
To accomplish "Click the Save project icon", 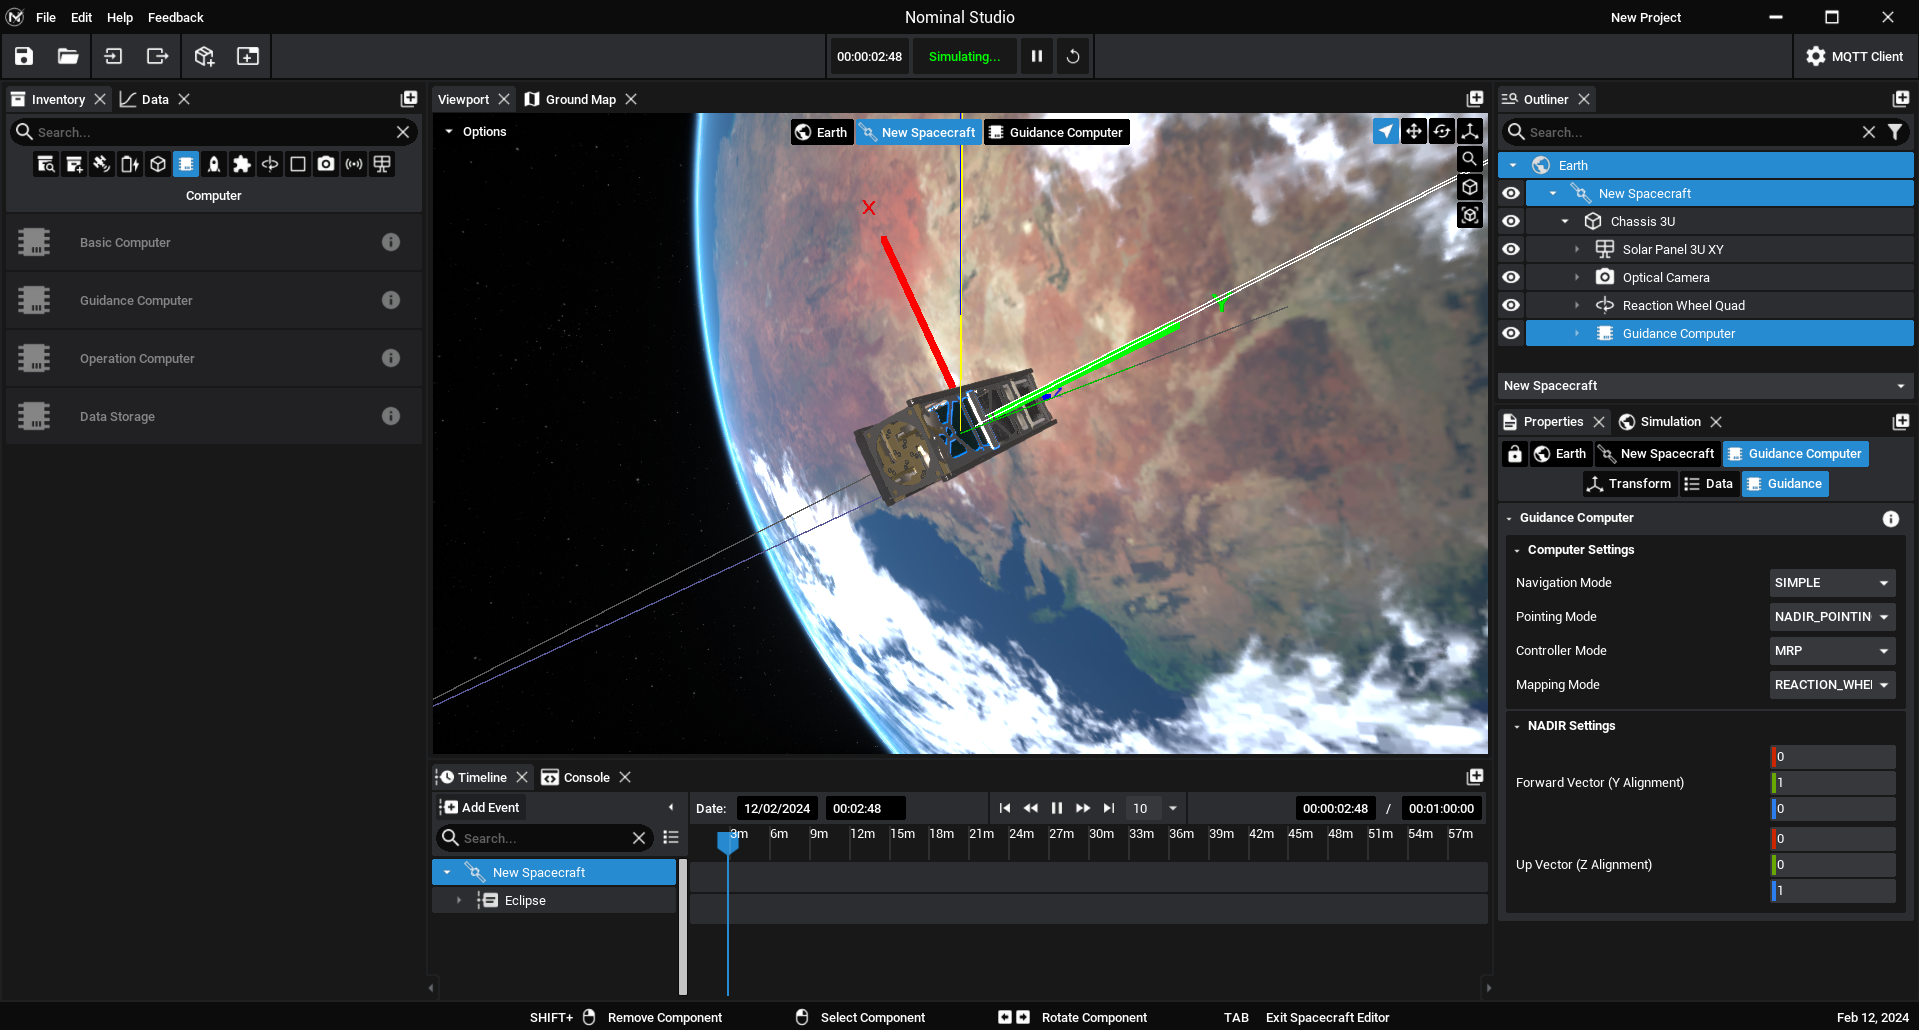I will click(24, 56).
